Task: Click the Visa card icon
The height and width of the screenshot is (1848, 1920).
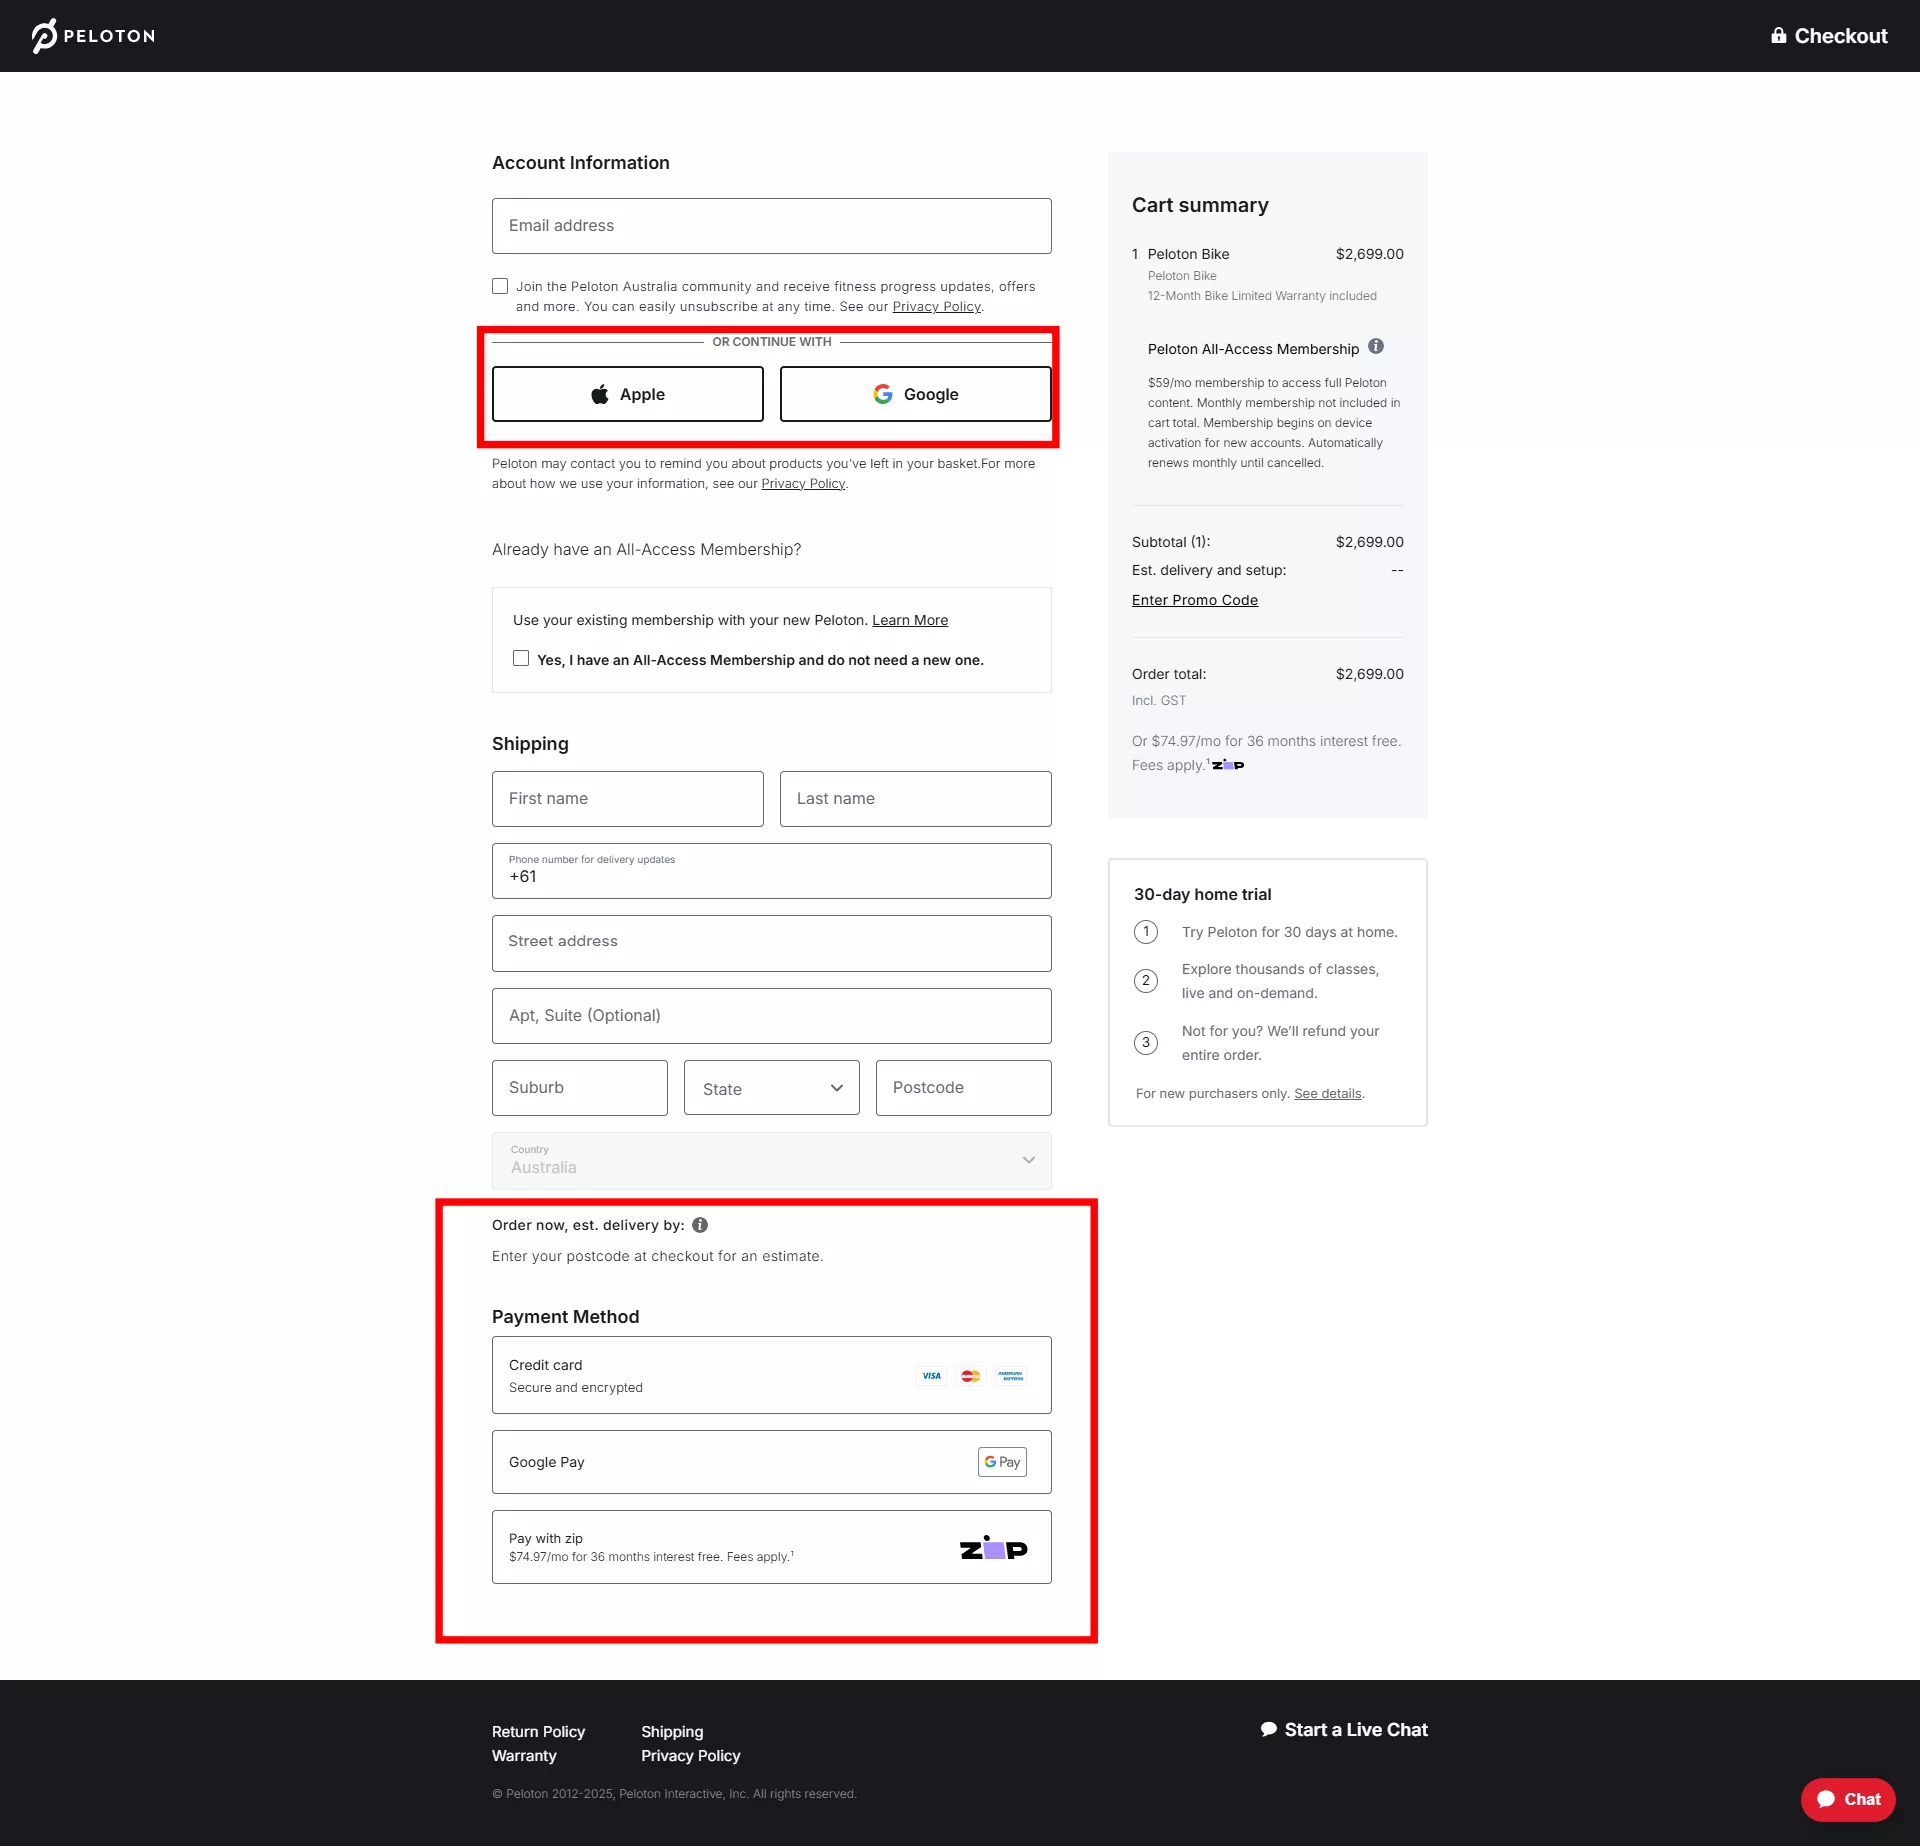Action: 931,1376
